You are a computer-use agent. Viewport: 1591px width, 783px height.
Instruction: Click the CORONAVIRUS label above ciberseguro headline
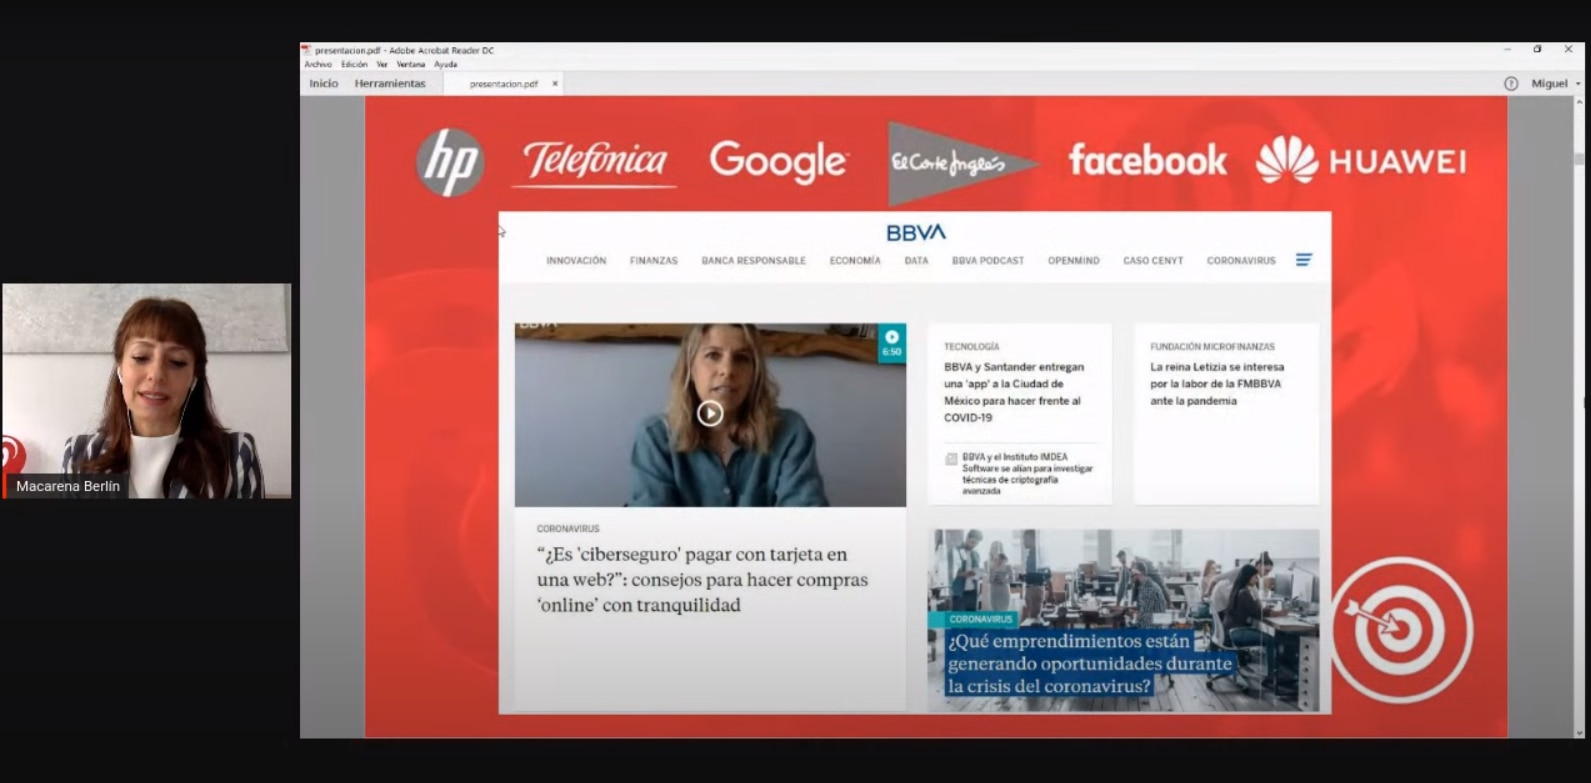pos(568,529)
